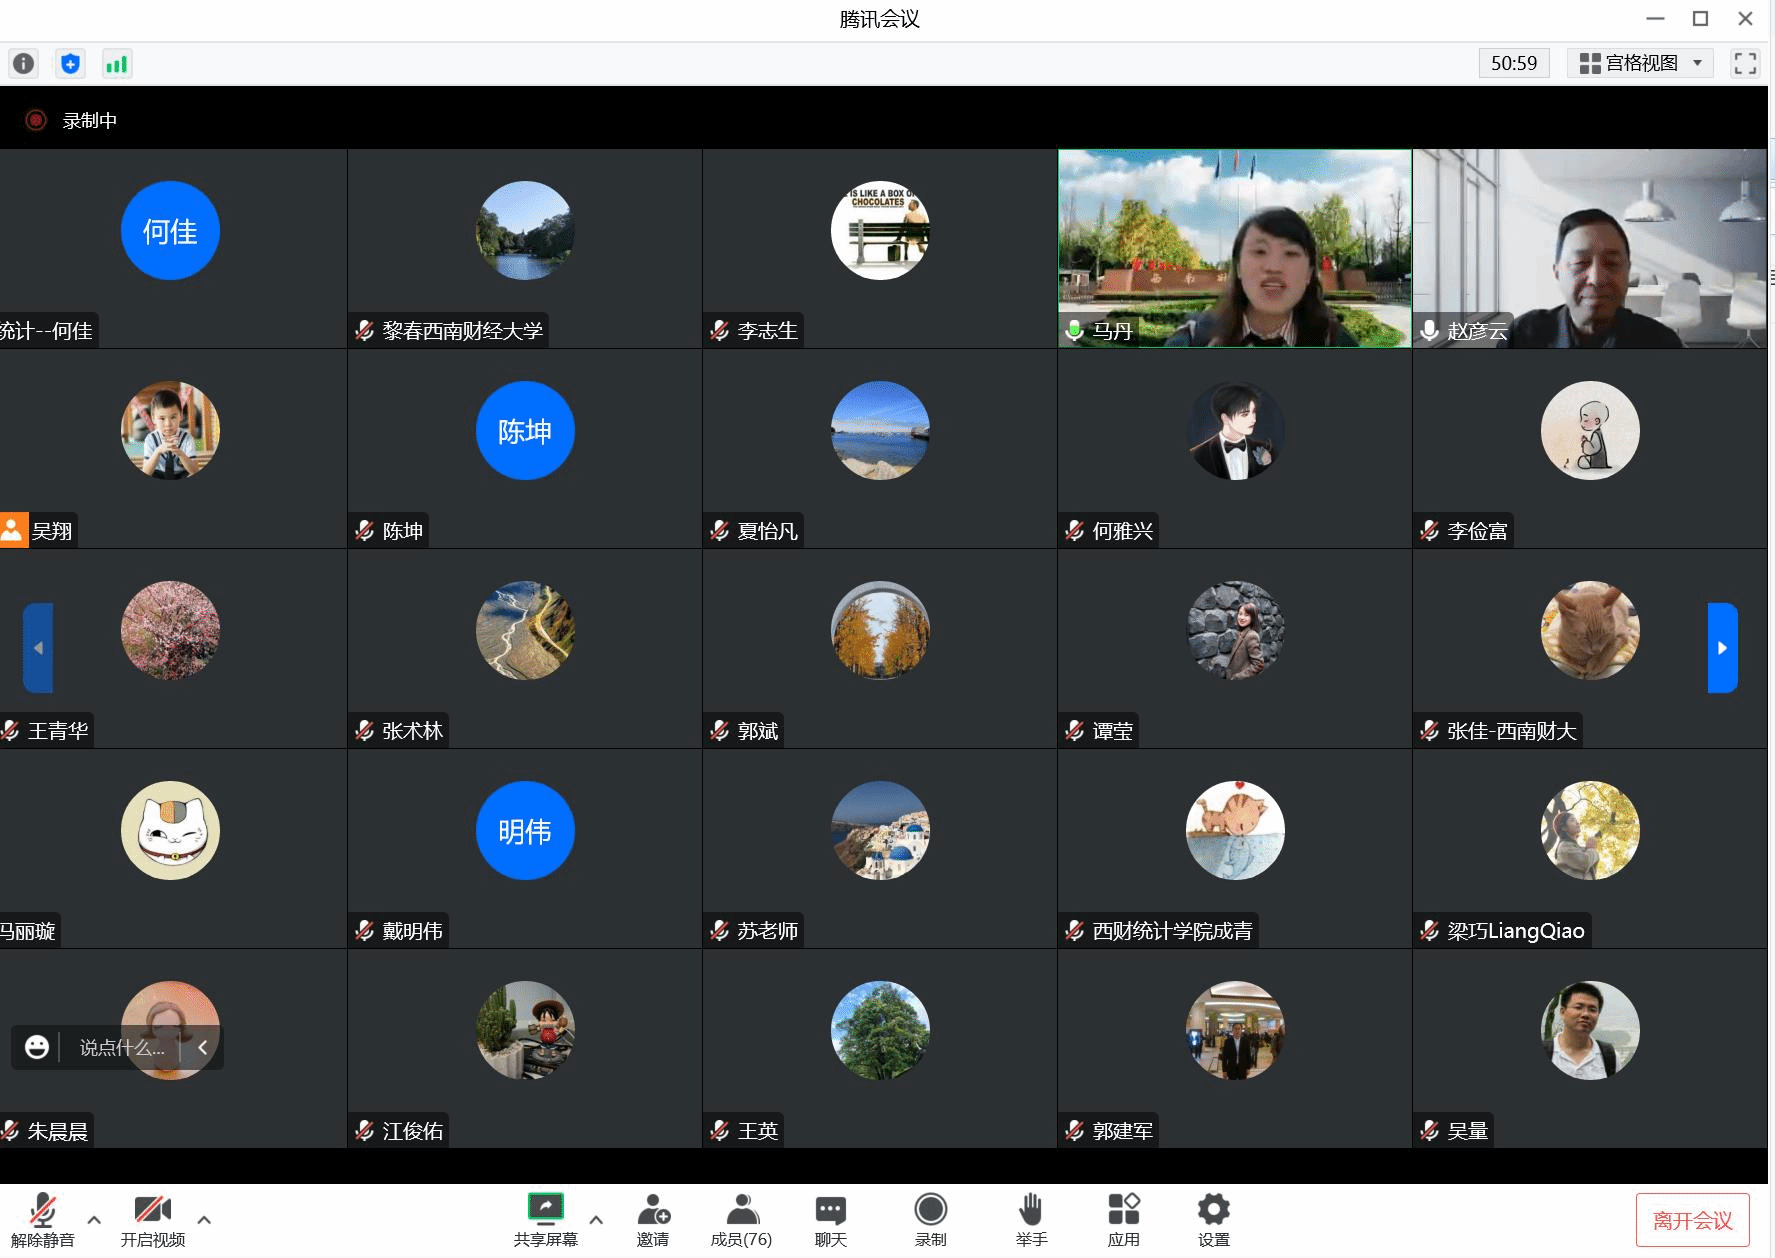Raise hand with 举手 button
This screenshot has height=1258, width=1775.
tap(1031, 1220)
